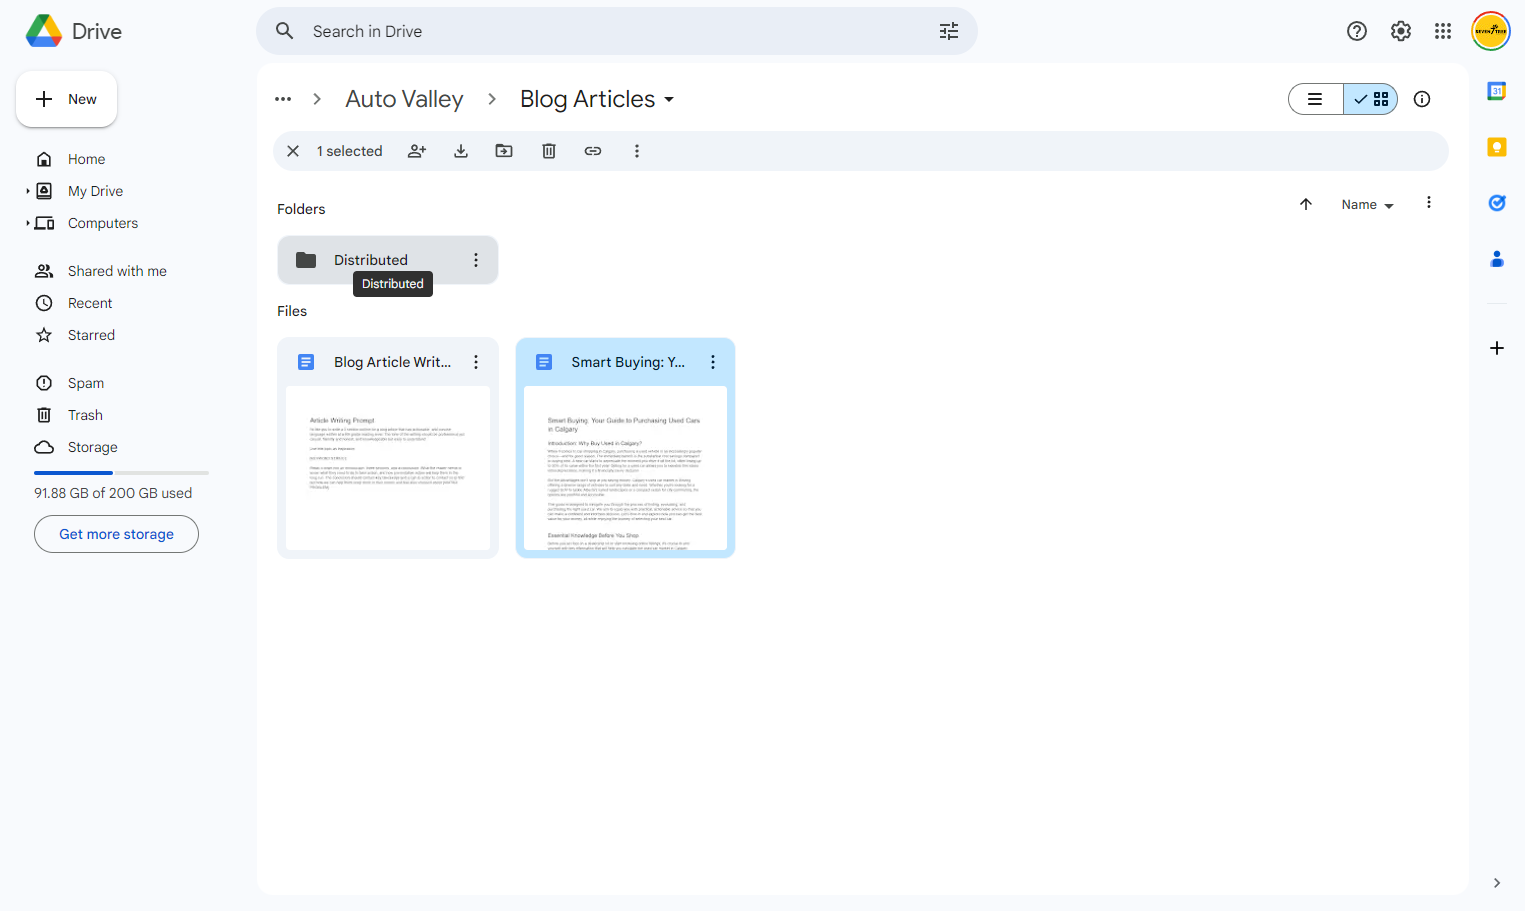
Task: Open Drive support help icon
Action: point(1357,31)
